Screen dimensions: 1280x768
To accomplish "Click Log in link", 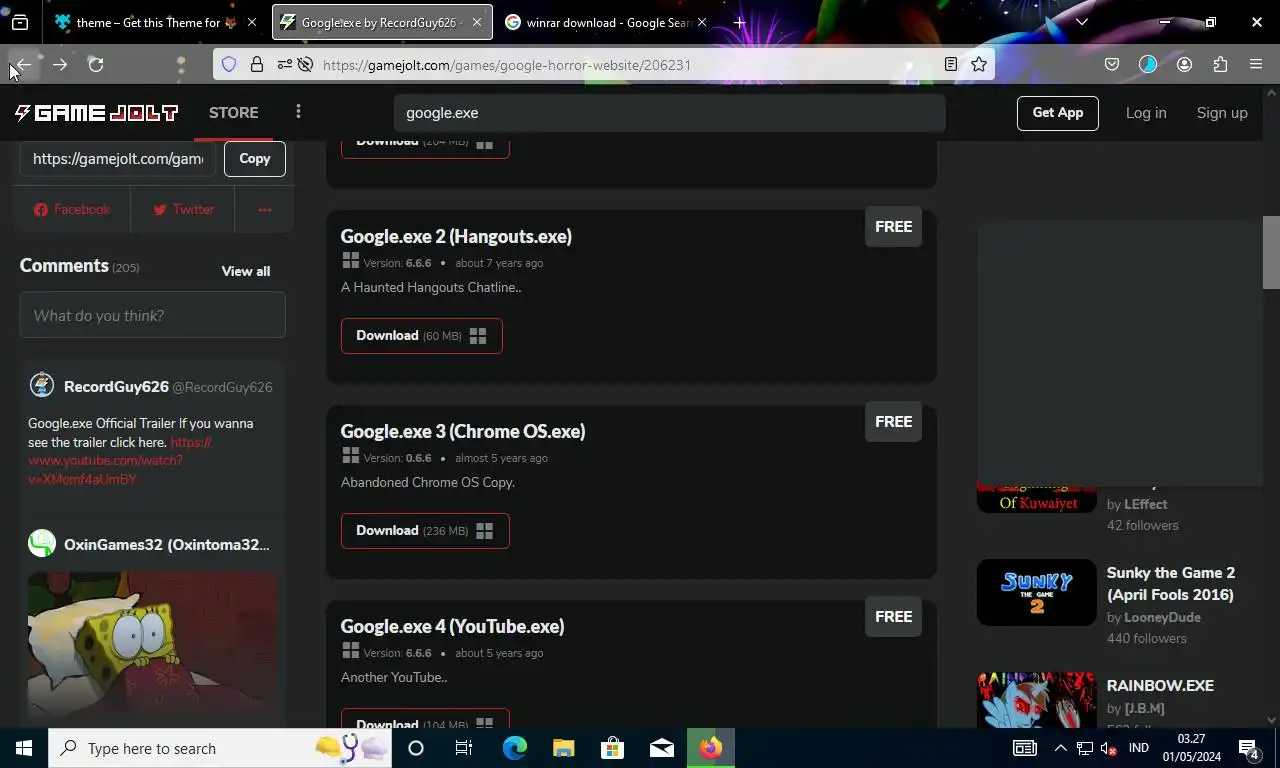I will pyautogui.click(x=1146, y=113).
